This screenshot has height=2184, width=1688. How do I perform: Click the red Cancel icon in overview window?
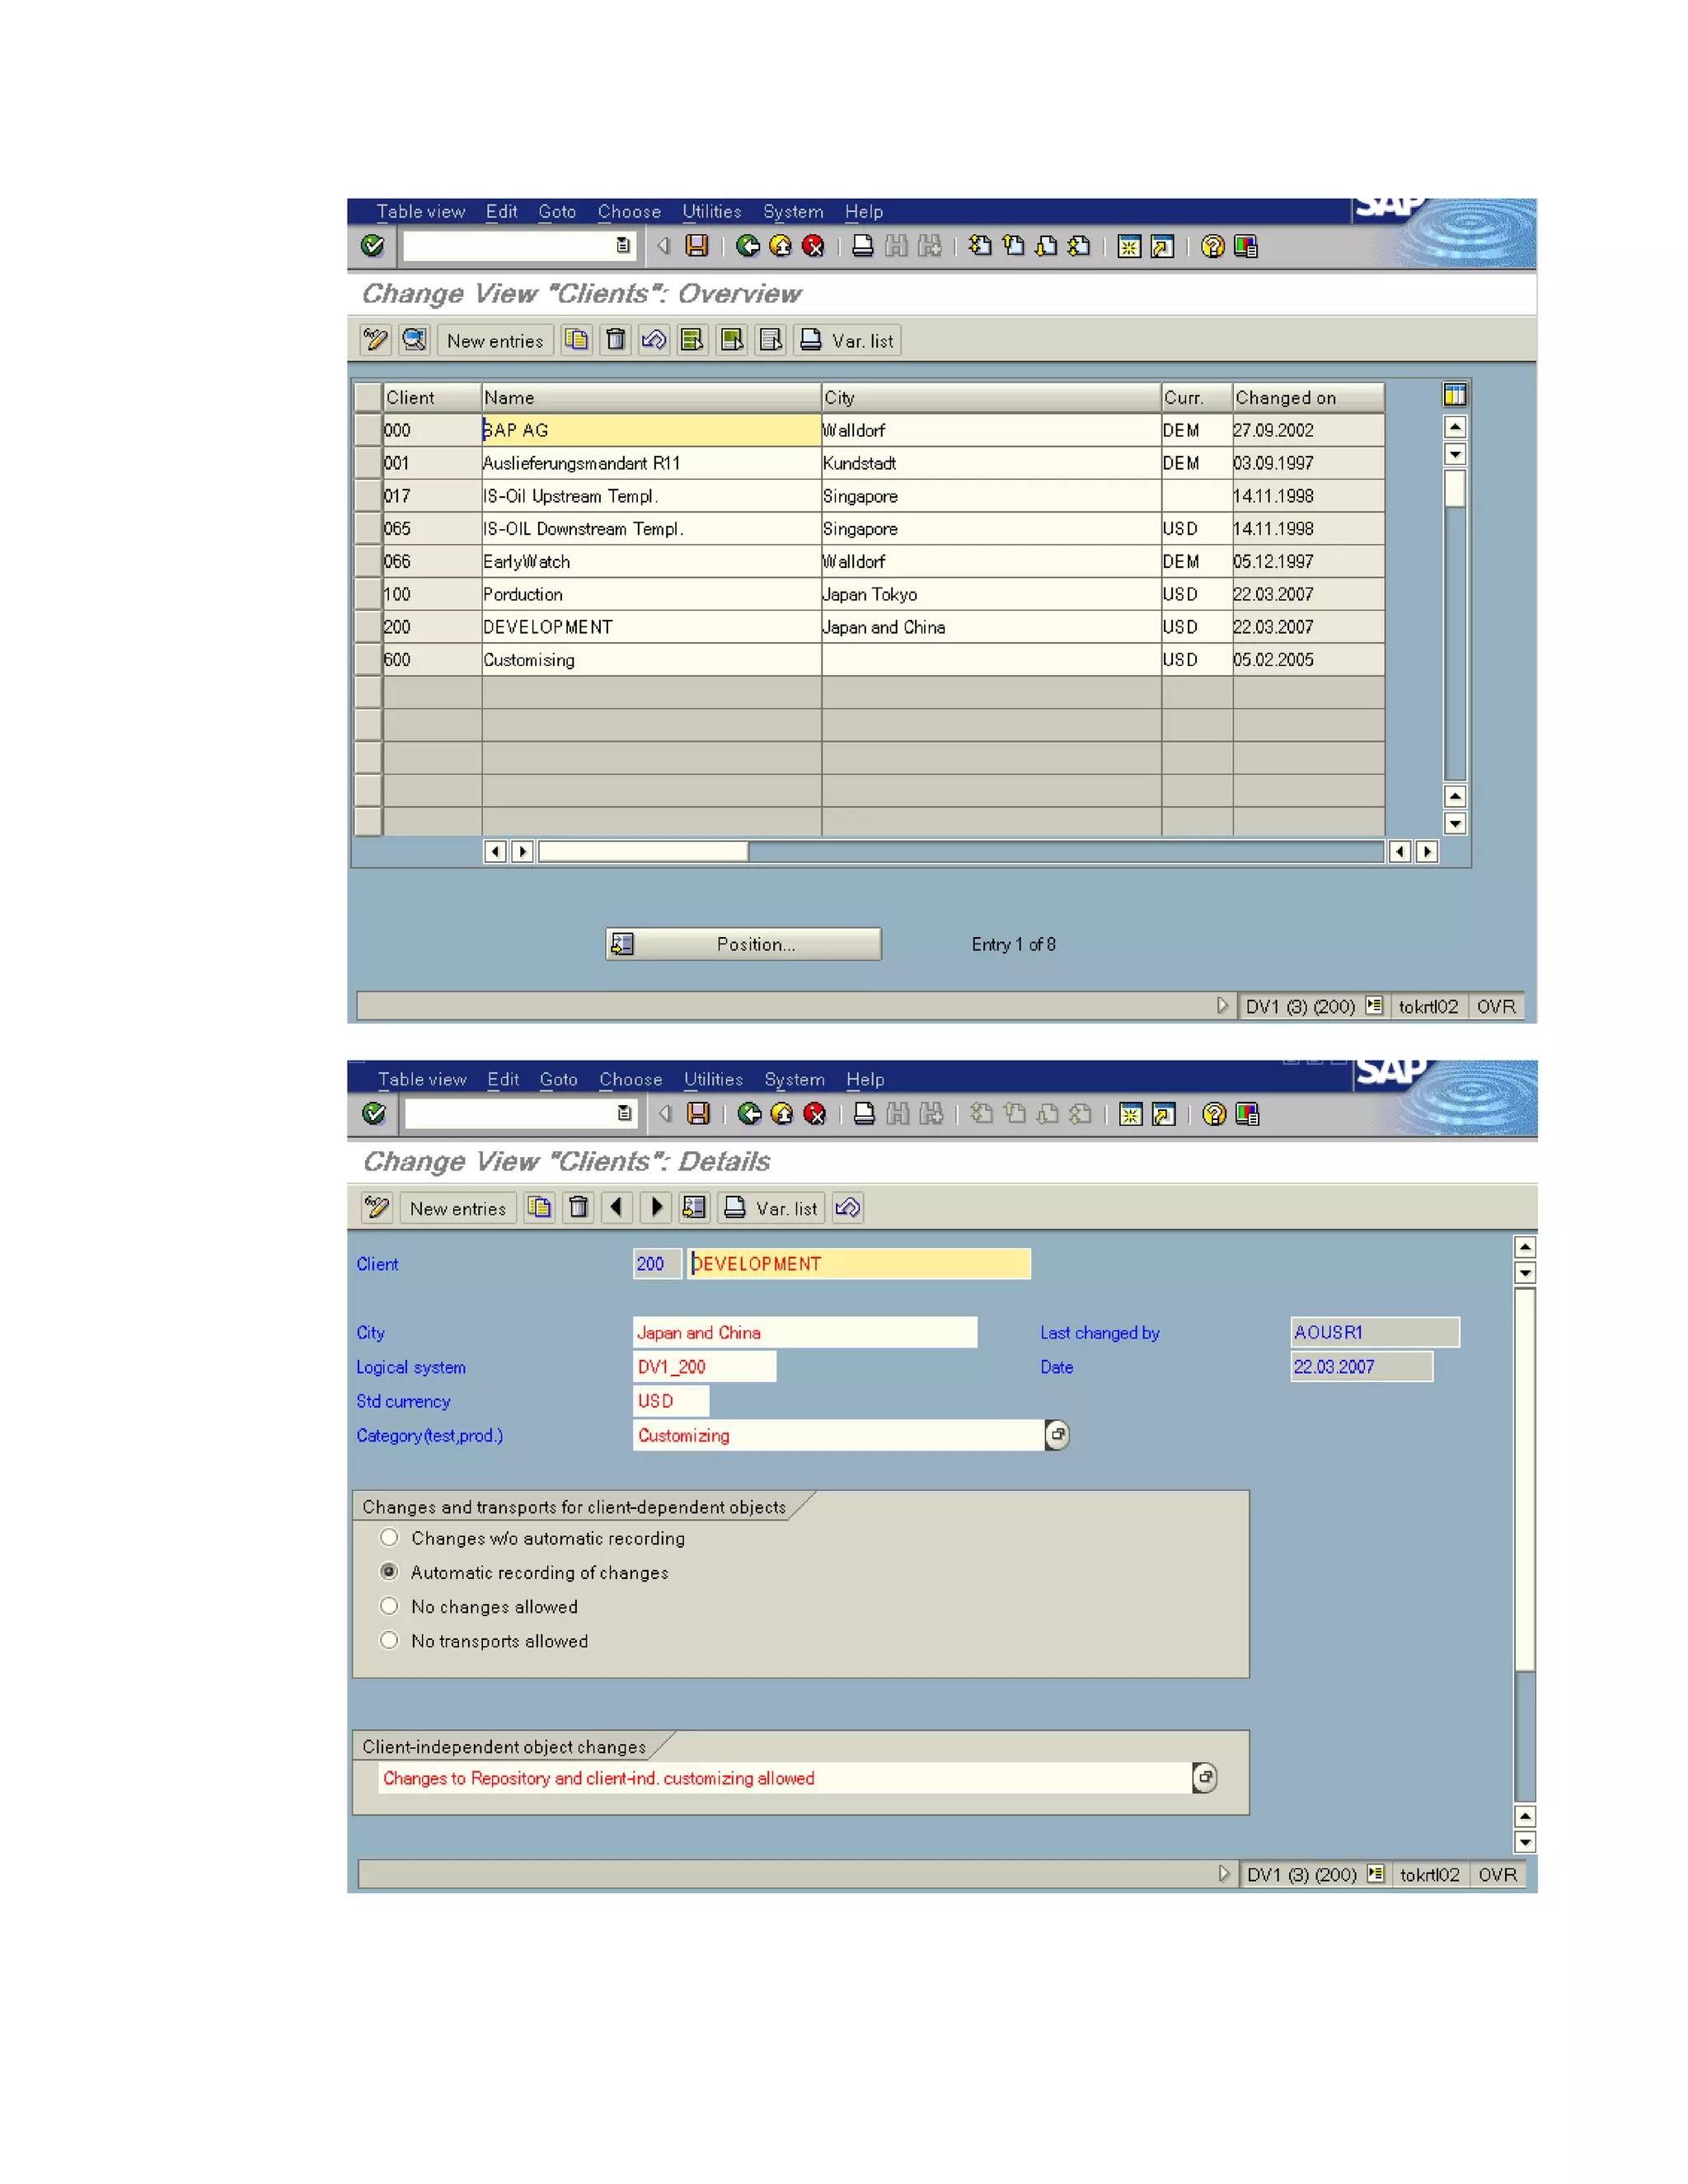coord(813,246)
